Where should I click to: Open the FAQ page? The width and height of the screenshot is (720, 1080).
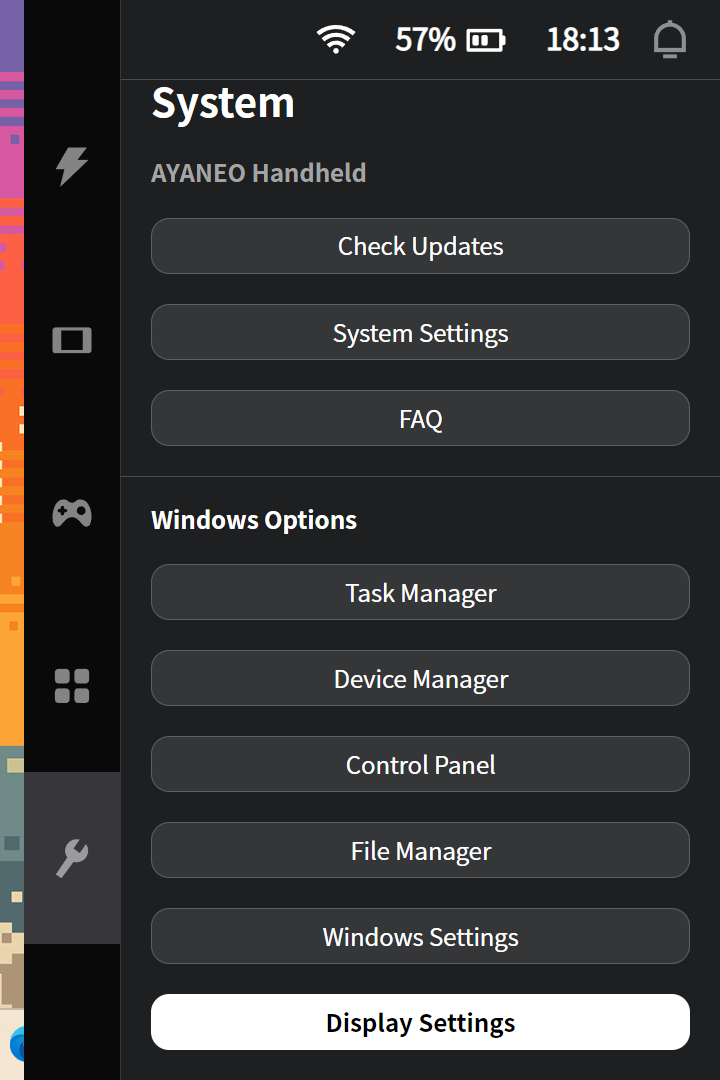click(420, 419)
